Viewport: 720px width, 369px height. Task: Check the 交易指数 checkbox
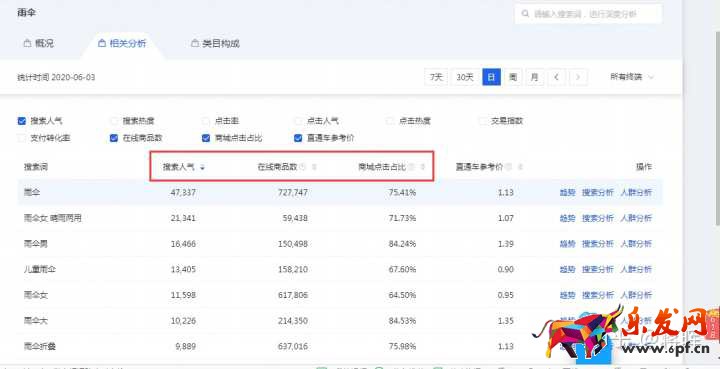[x=483, y=121]
